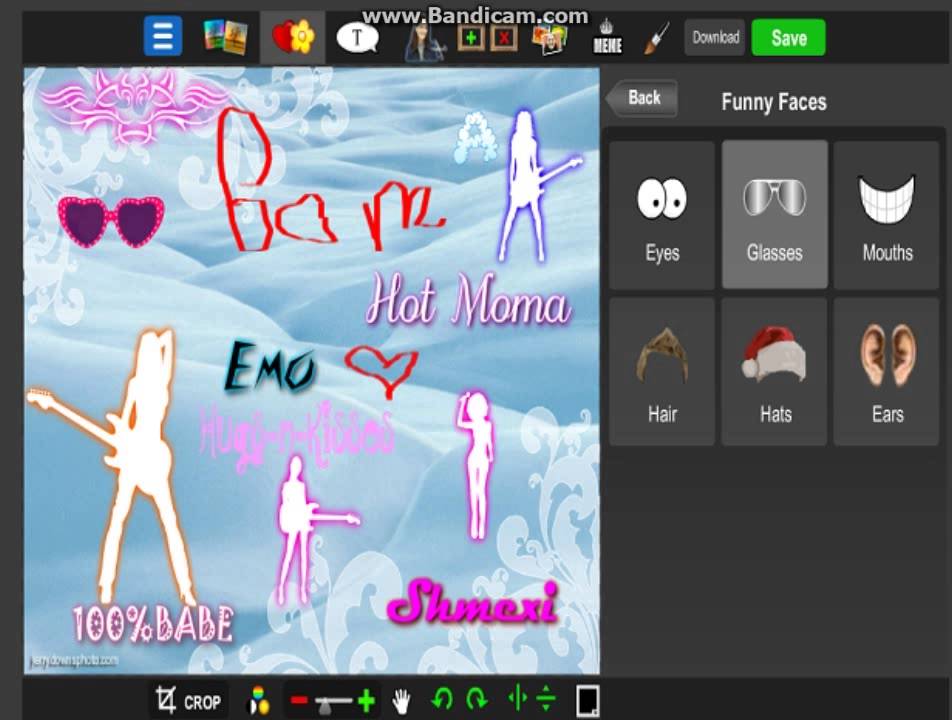
Task: Click the black-white page border icon
Action: pyautogui.click(x=587, y=701)
